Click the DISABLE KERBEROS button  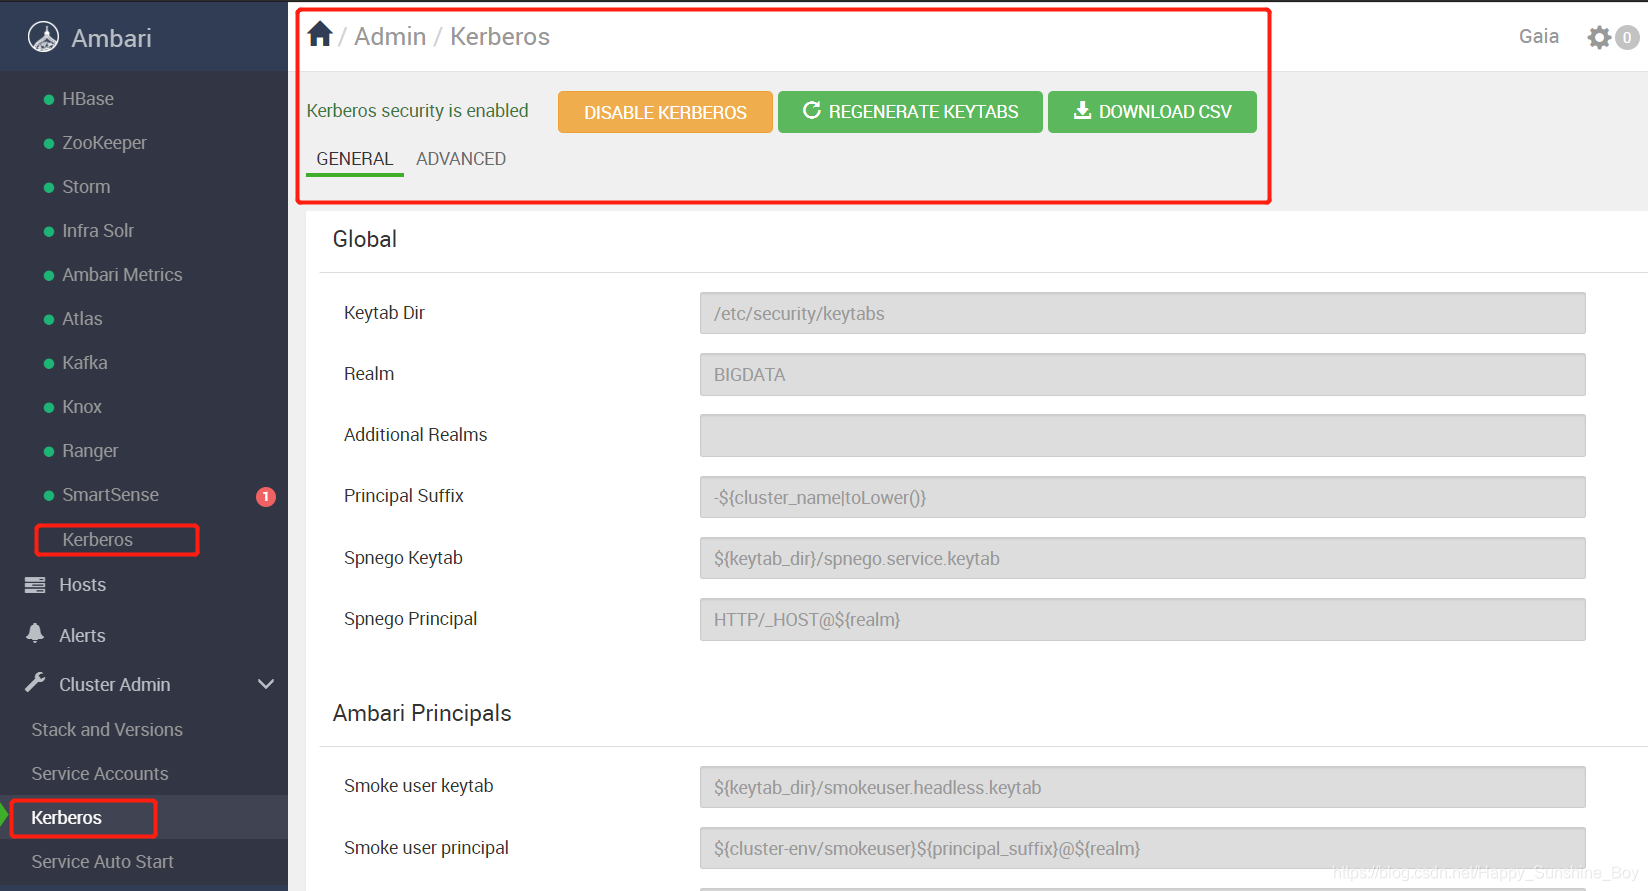(665, 112)
